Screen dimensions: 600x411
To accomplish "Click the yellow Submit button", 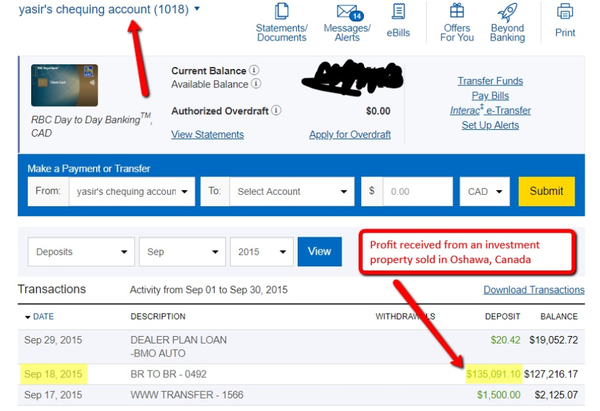I will click(x=546, y=191).
